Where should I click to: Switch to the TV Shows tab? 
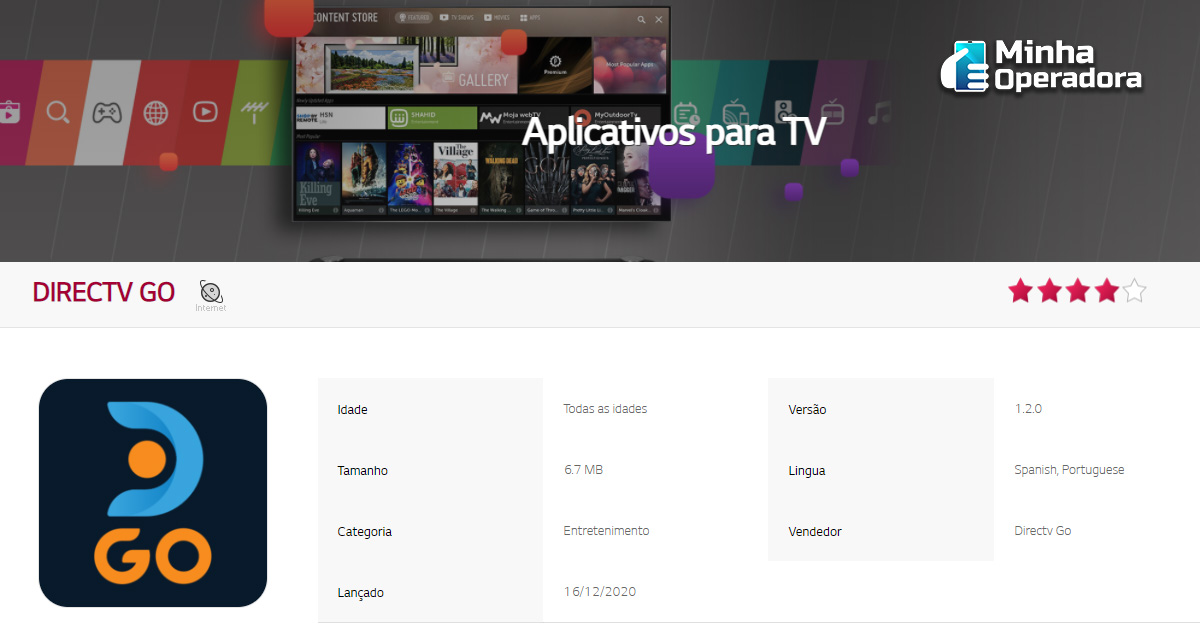[x=456, y=18]
